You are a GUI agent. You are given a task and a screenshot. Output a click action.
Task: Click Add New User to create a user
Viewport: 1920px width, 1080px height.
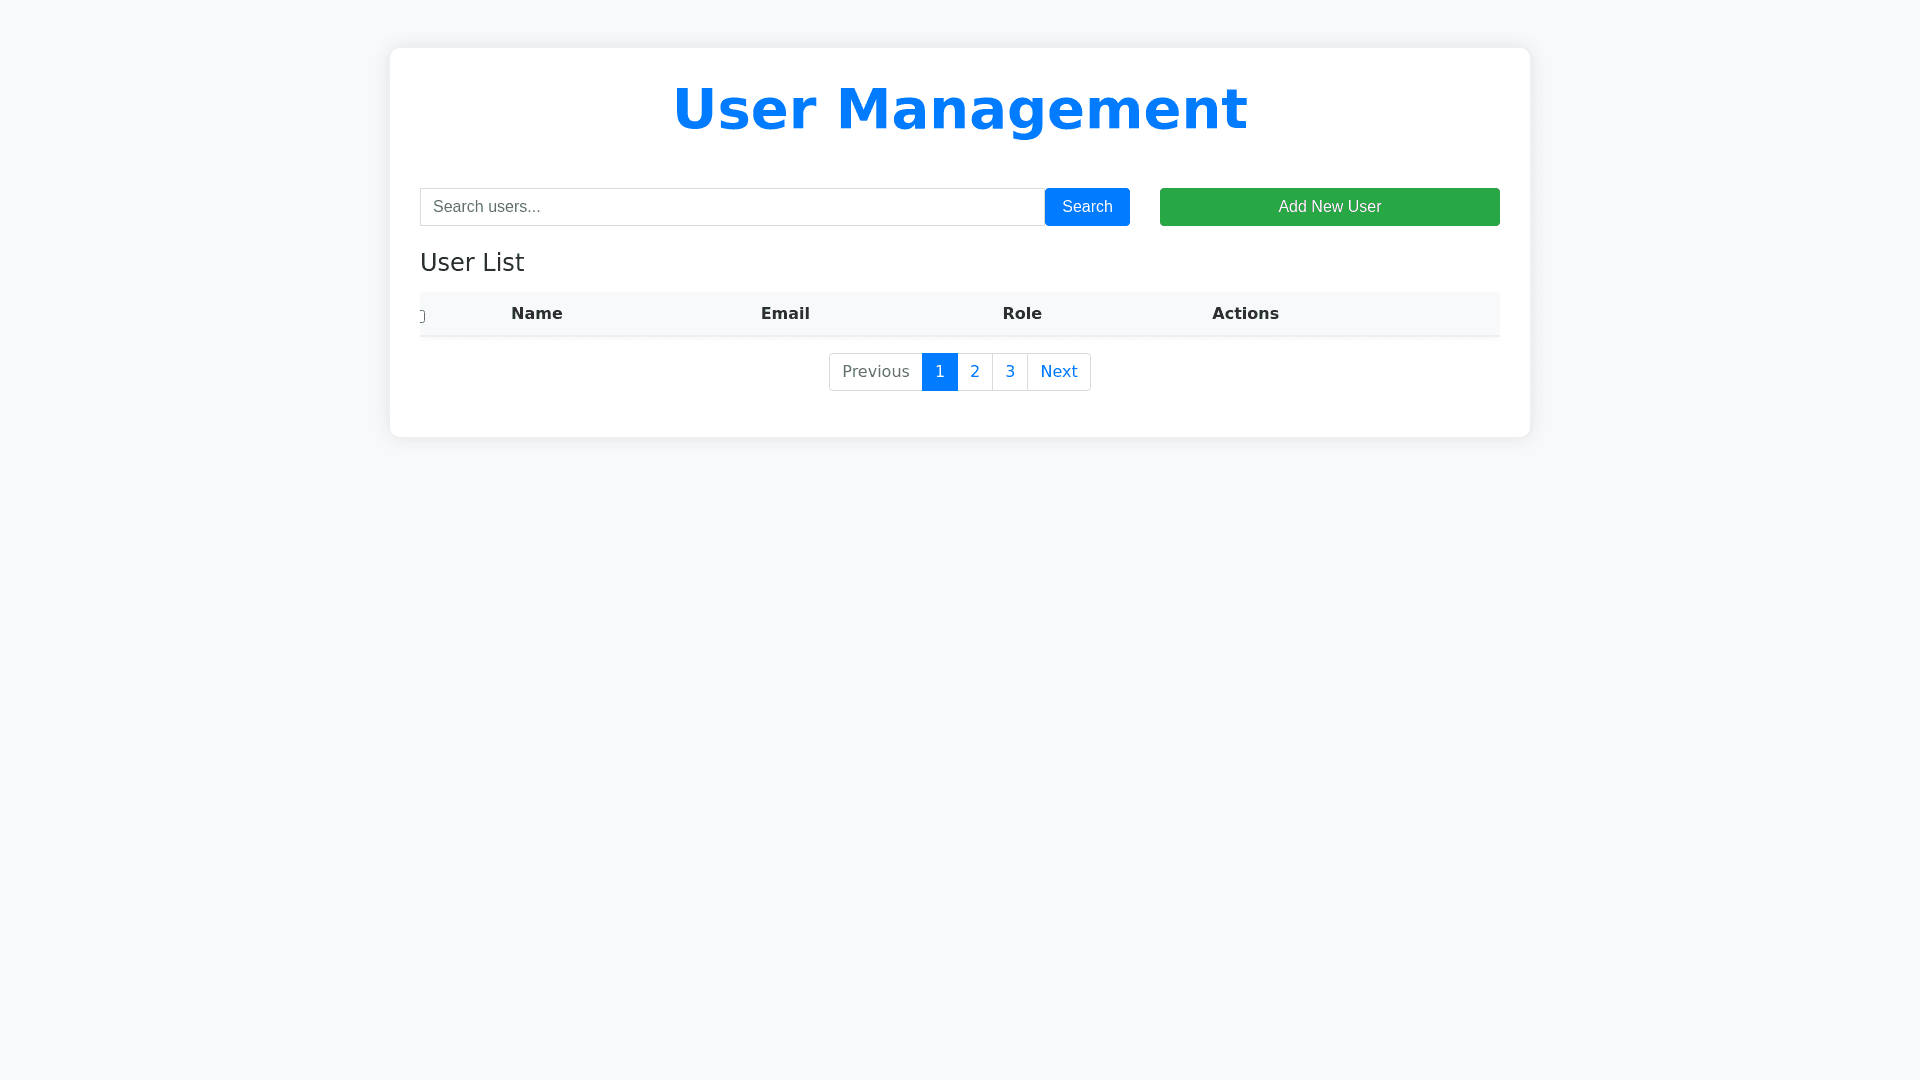1329,207
